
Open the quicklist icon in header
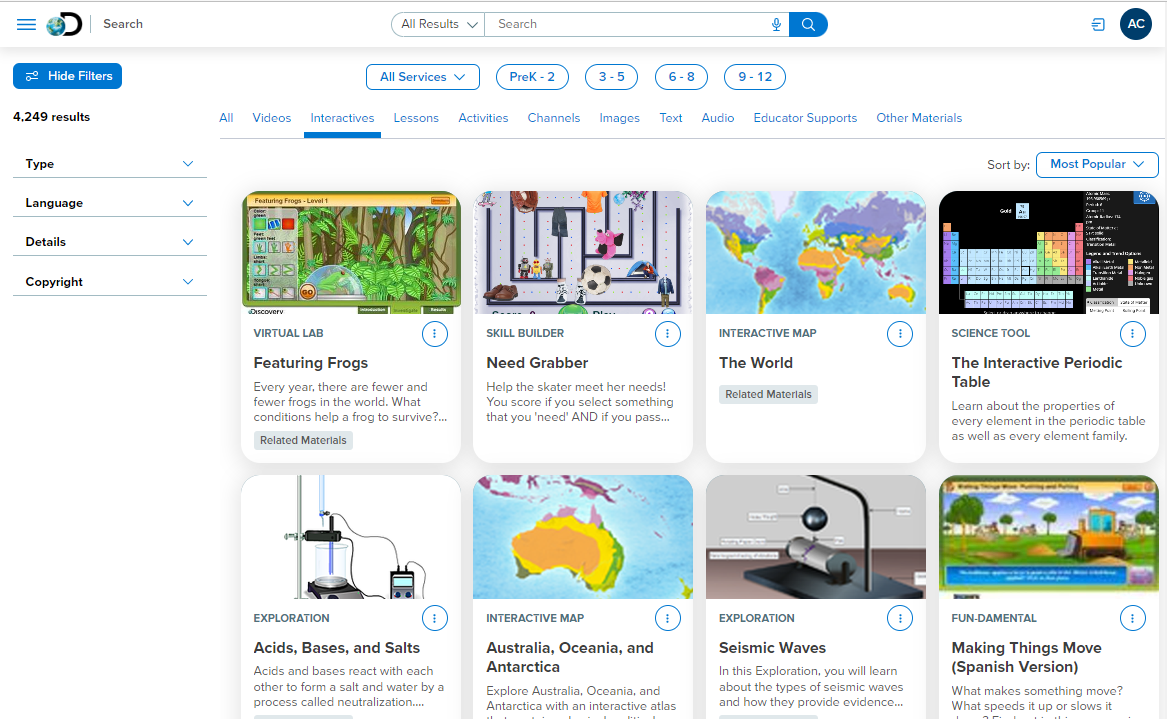pyautogui.click(x=1098, y=25)
